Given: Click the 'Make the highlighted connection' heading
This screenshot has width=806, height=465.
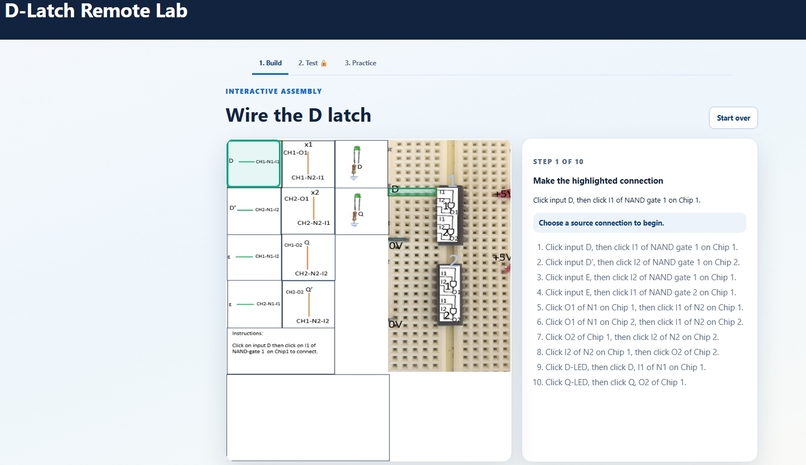Looking at the screenshot, I should tap(598, 181).
